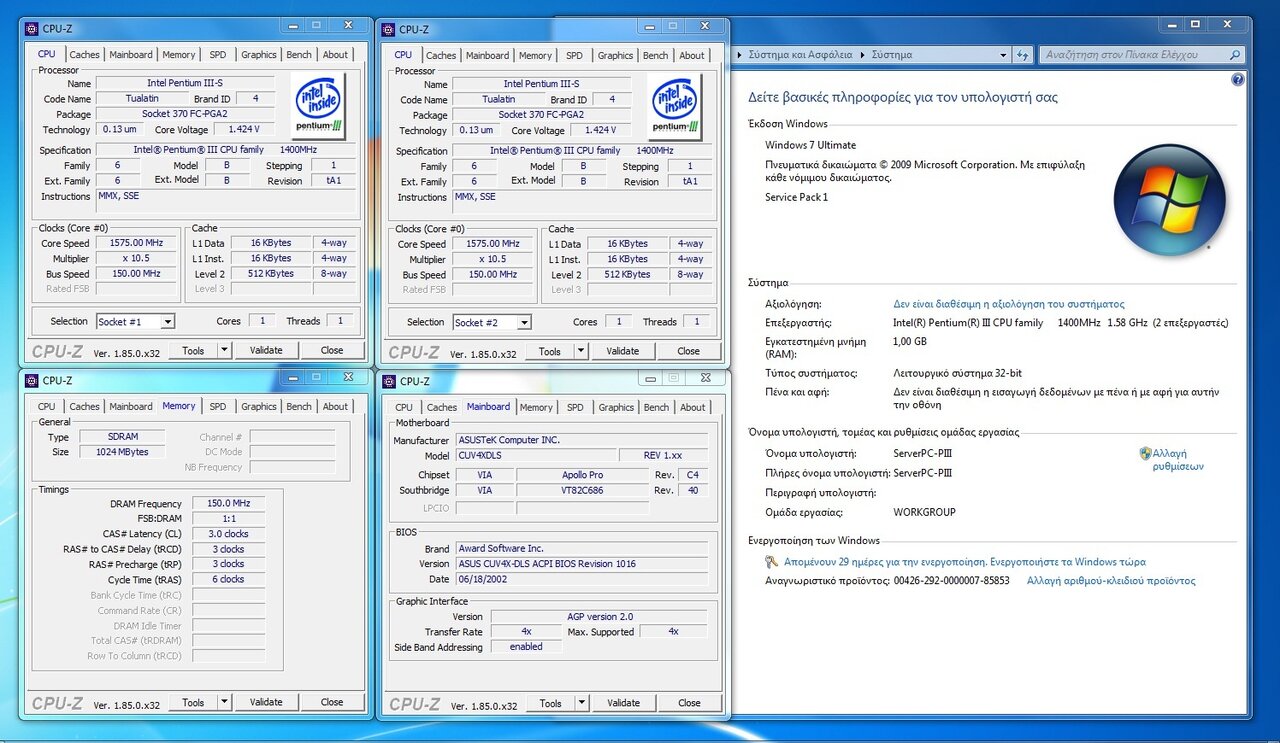Screen dimensions: 1280x743
Task: Expand the Tools arrow in the Mainboard window
Action: point(581,703)
